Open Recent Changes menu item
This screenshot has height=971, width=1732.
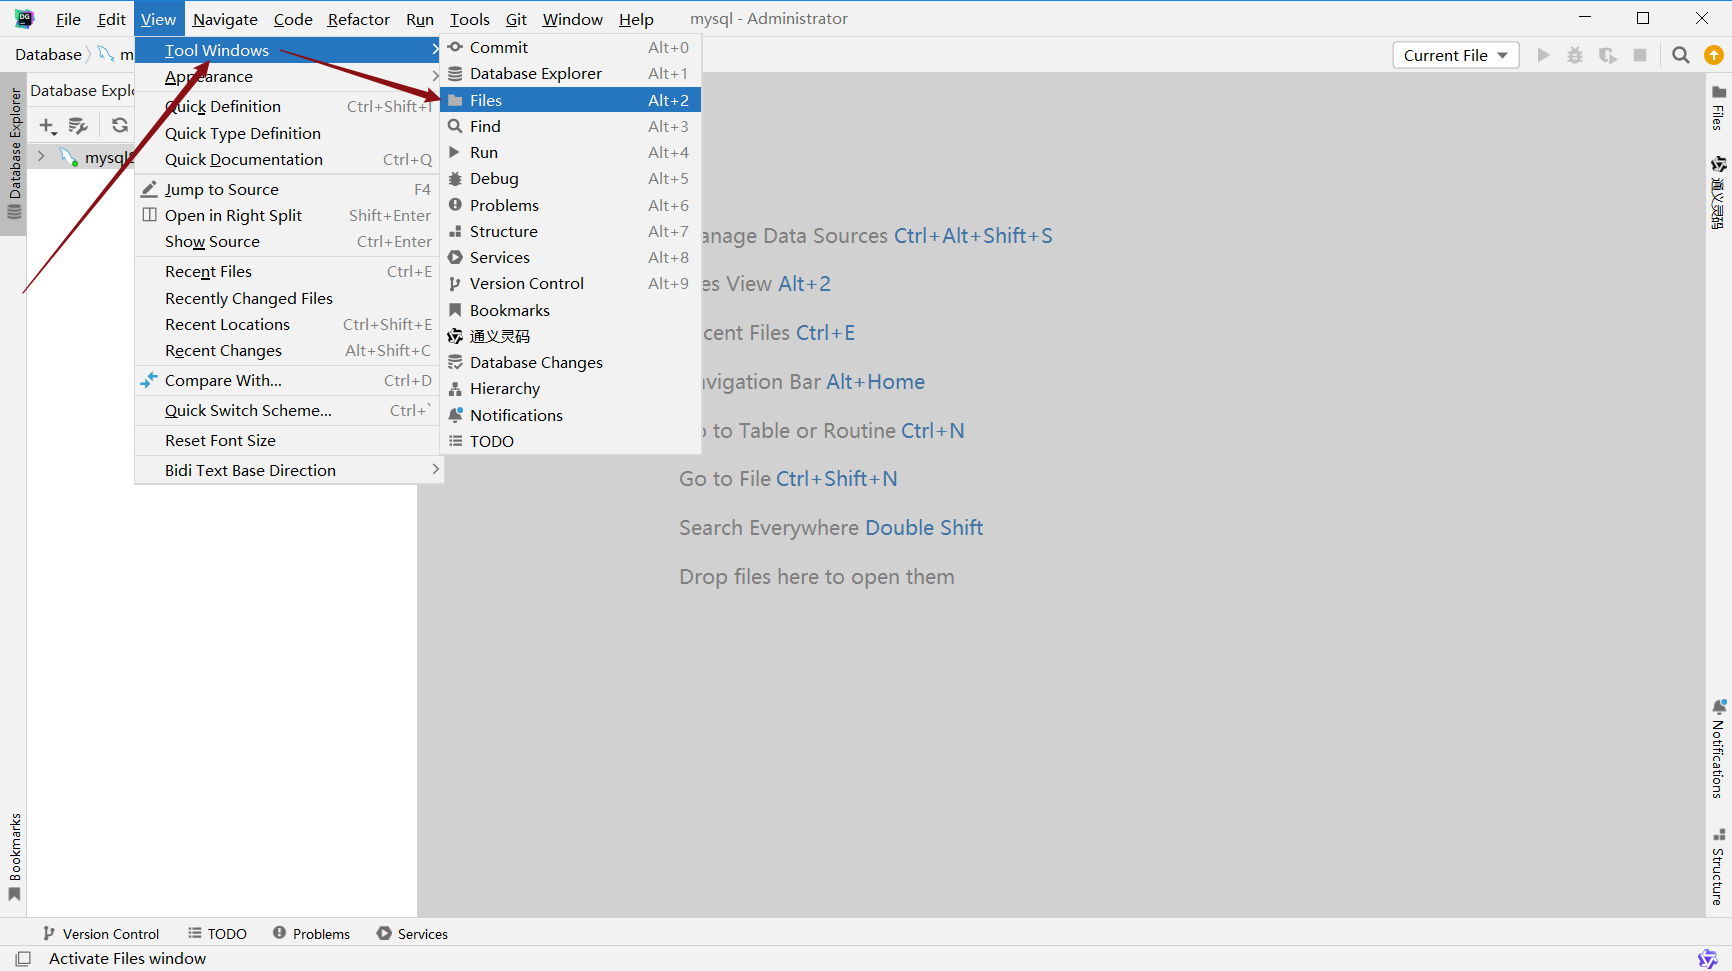point(288,350)
